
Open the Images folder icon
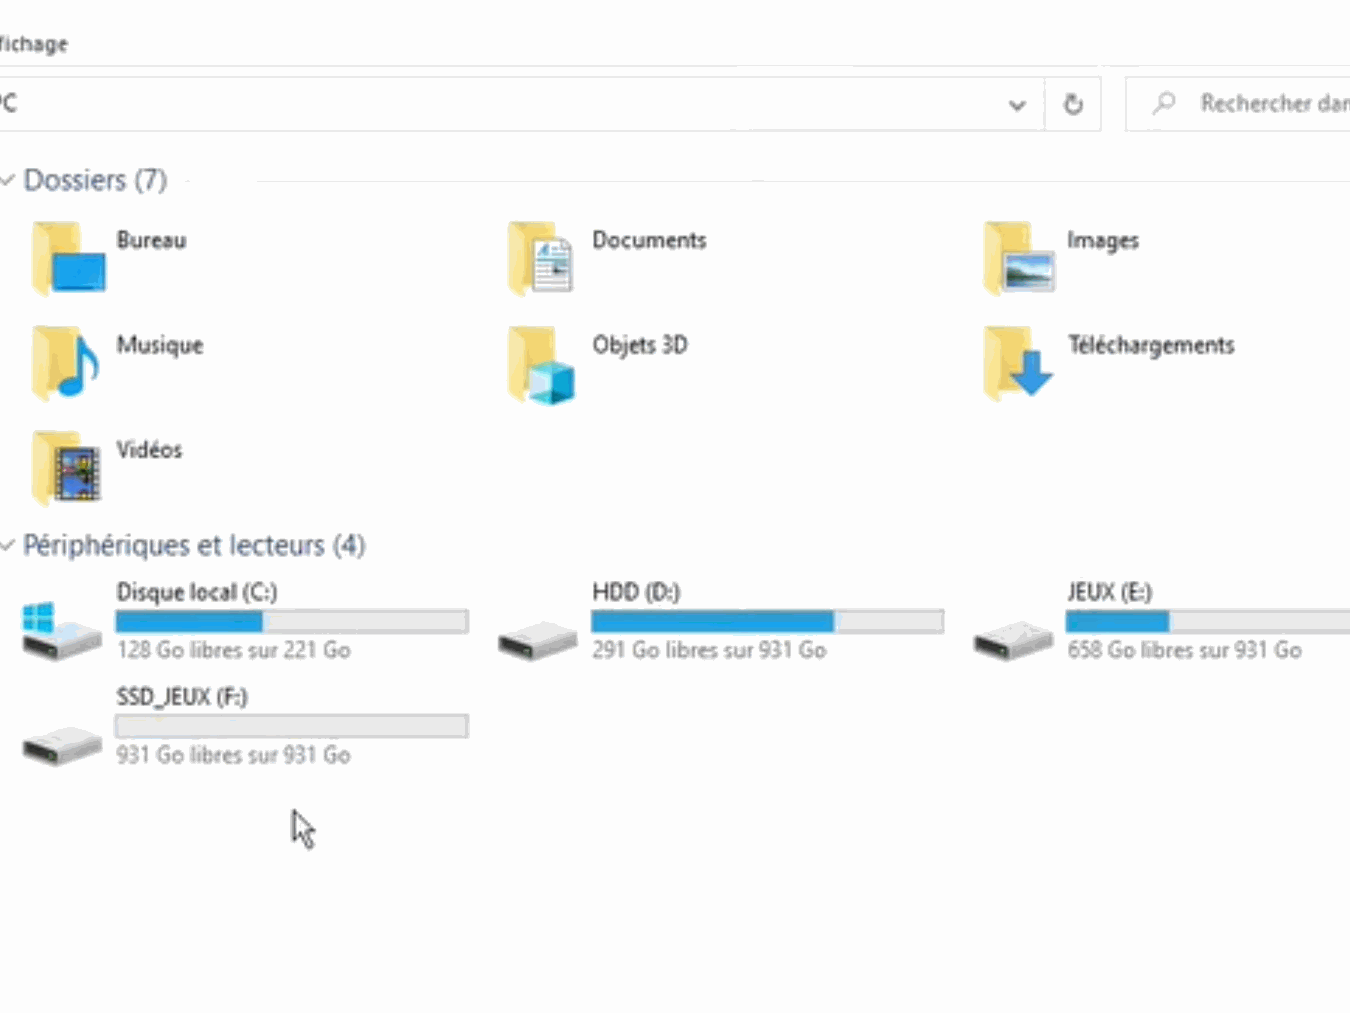pyautogui.click(x=1018, y=258)
